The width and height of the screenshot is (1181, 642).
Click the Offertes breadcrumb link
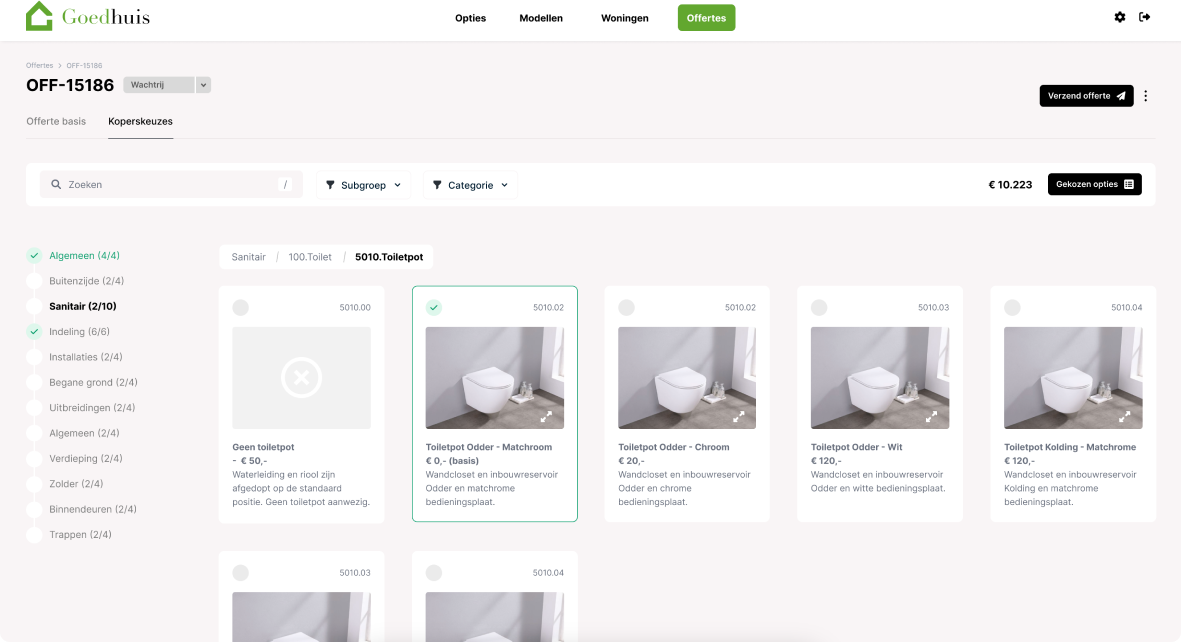(x=40, y=66)
